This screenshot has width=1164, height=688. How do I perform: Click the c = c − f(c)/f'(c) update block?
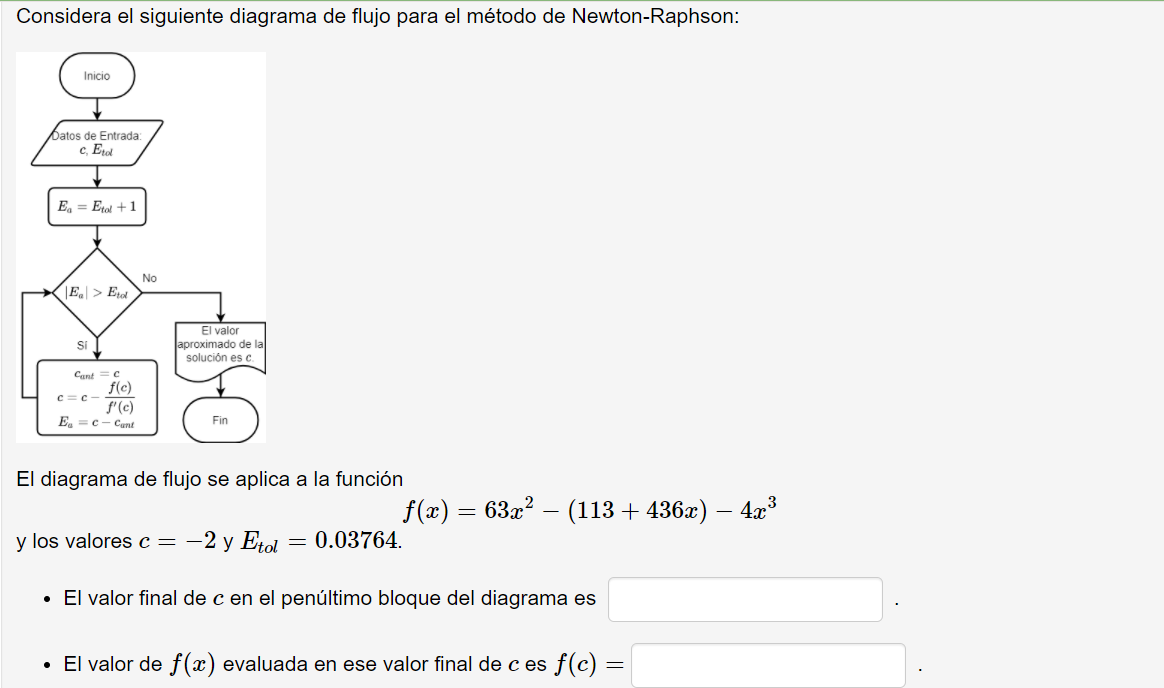coord(97,398)
